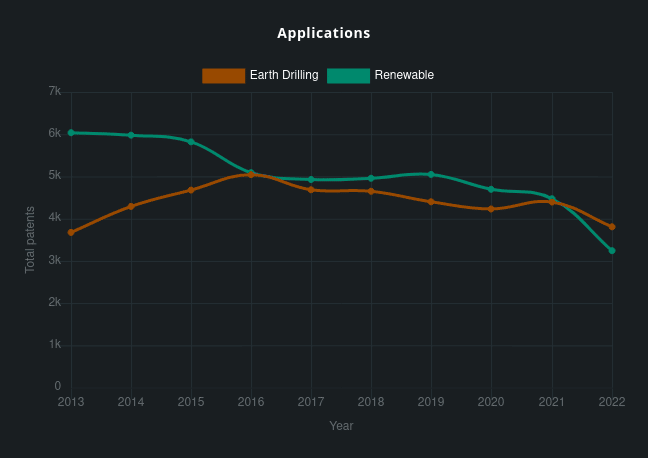Click the Renewable 2018 data marker
648x458 pixels.
click(x=371, y=179)
